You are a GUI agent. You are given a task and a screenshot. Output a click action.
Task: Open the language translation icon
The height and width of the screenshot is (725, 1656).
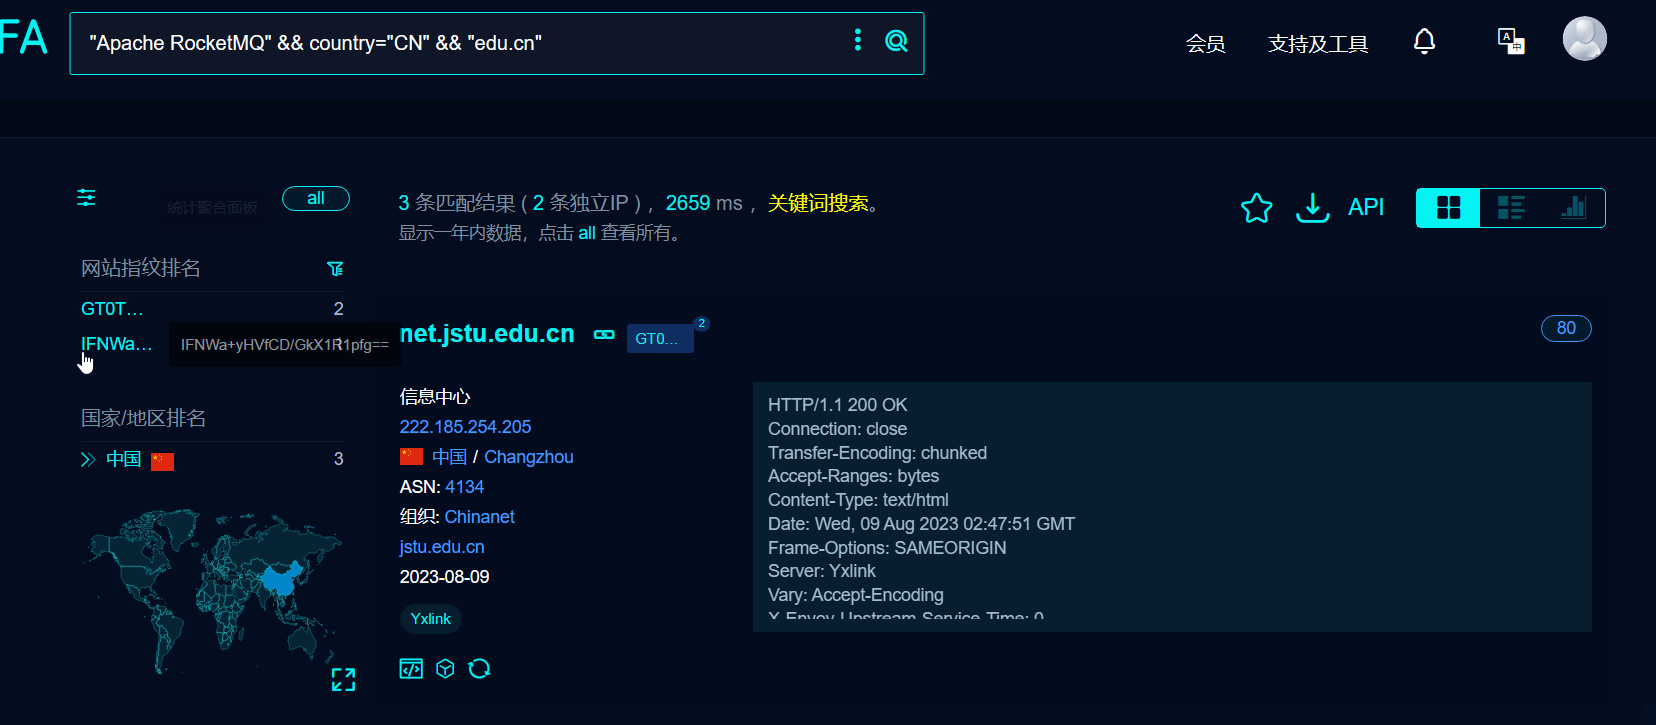coord(1510,42)
